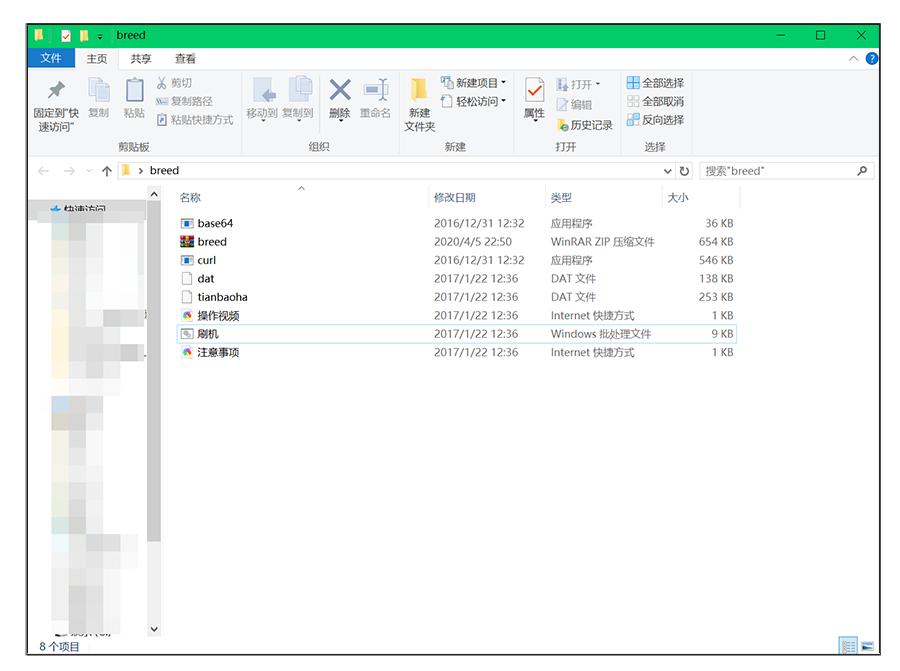Select the 操作视频 shortcut
Screen dimensions: 900x671
456,315
